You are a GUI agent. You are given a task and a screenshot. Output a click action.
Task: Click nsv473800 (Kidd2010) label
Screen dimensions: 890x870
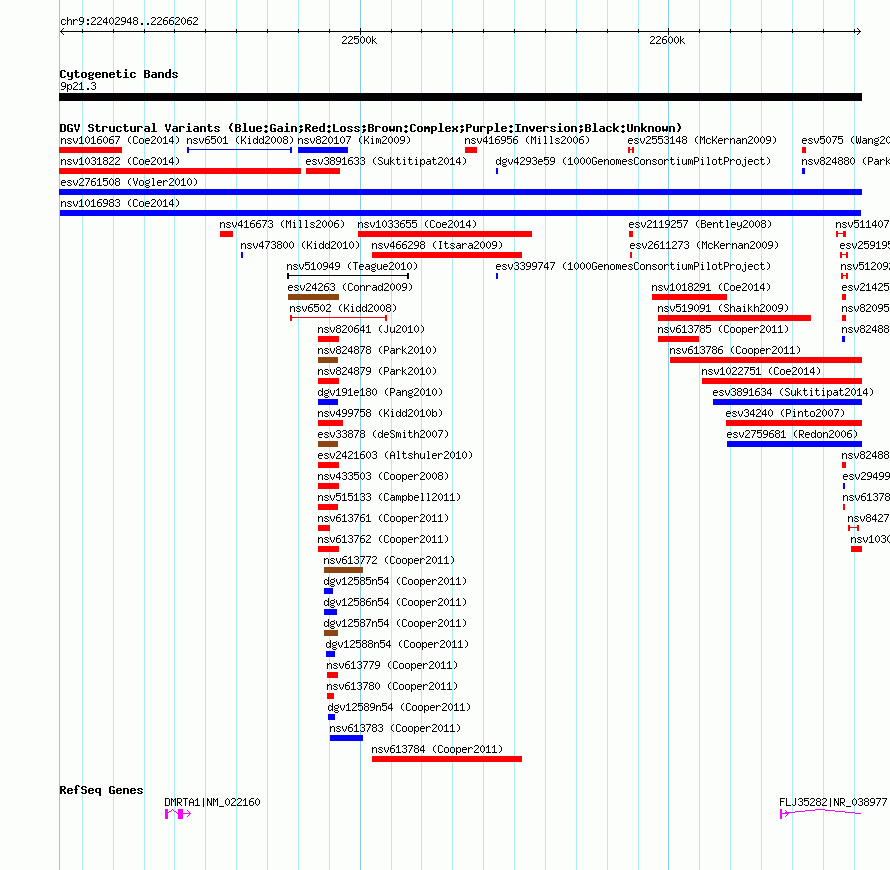point(300,245)
